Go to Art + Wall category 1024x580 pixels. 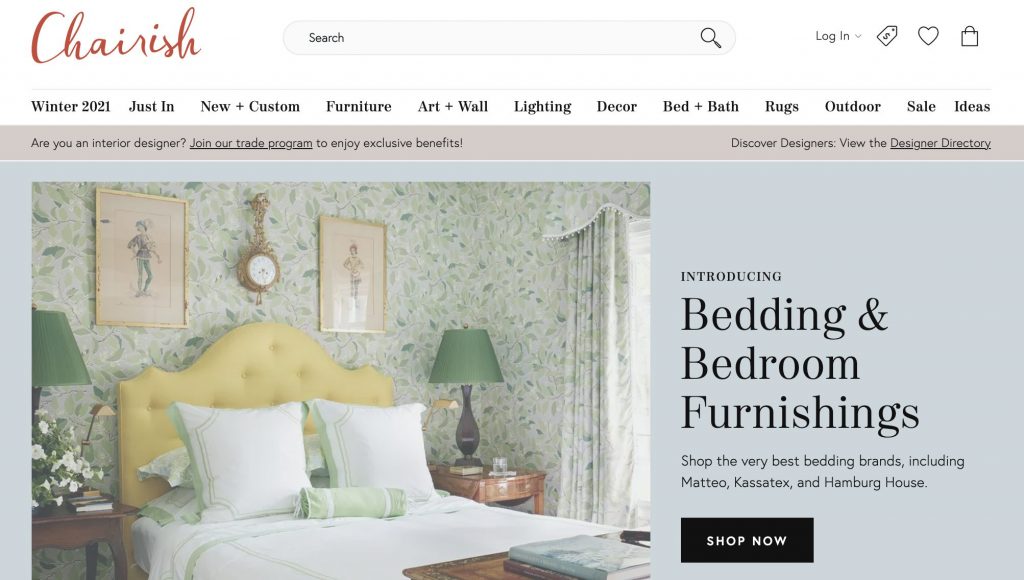pos(453,106)
